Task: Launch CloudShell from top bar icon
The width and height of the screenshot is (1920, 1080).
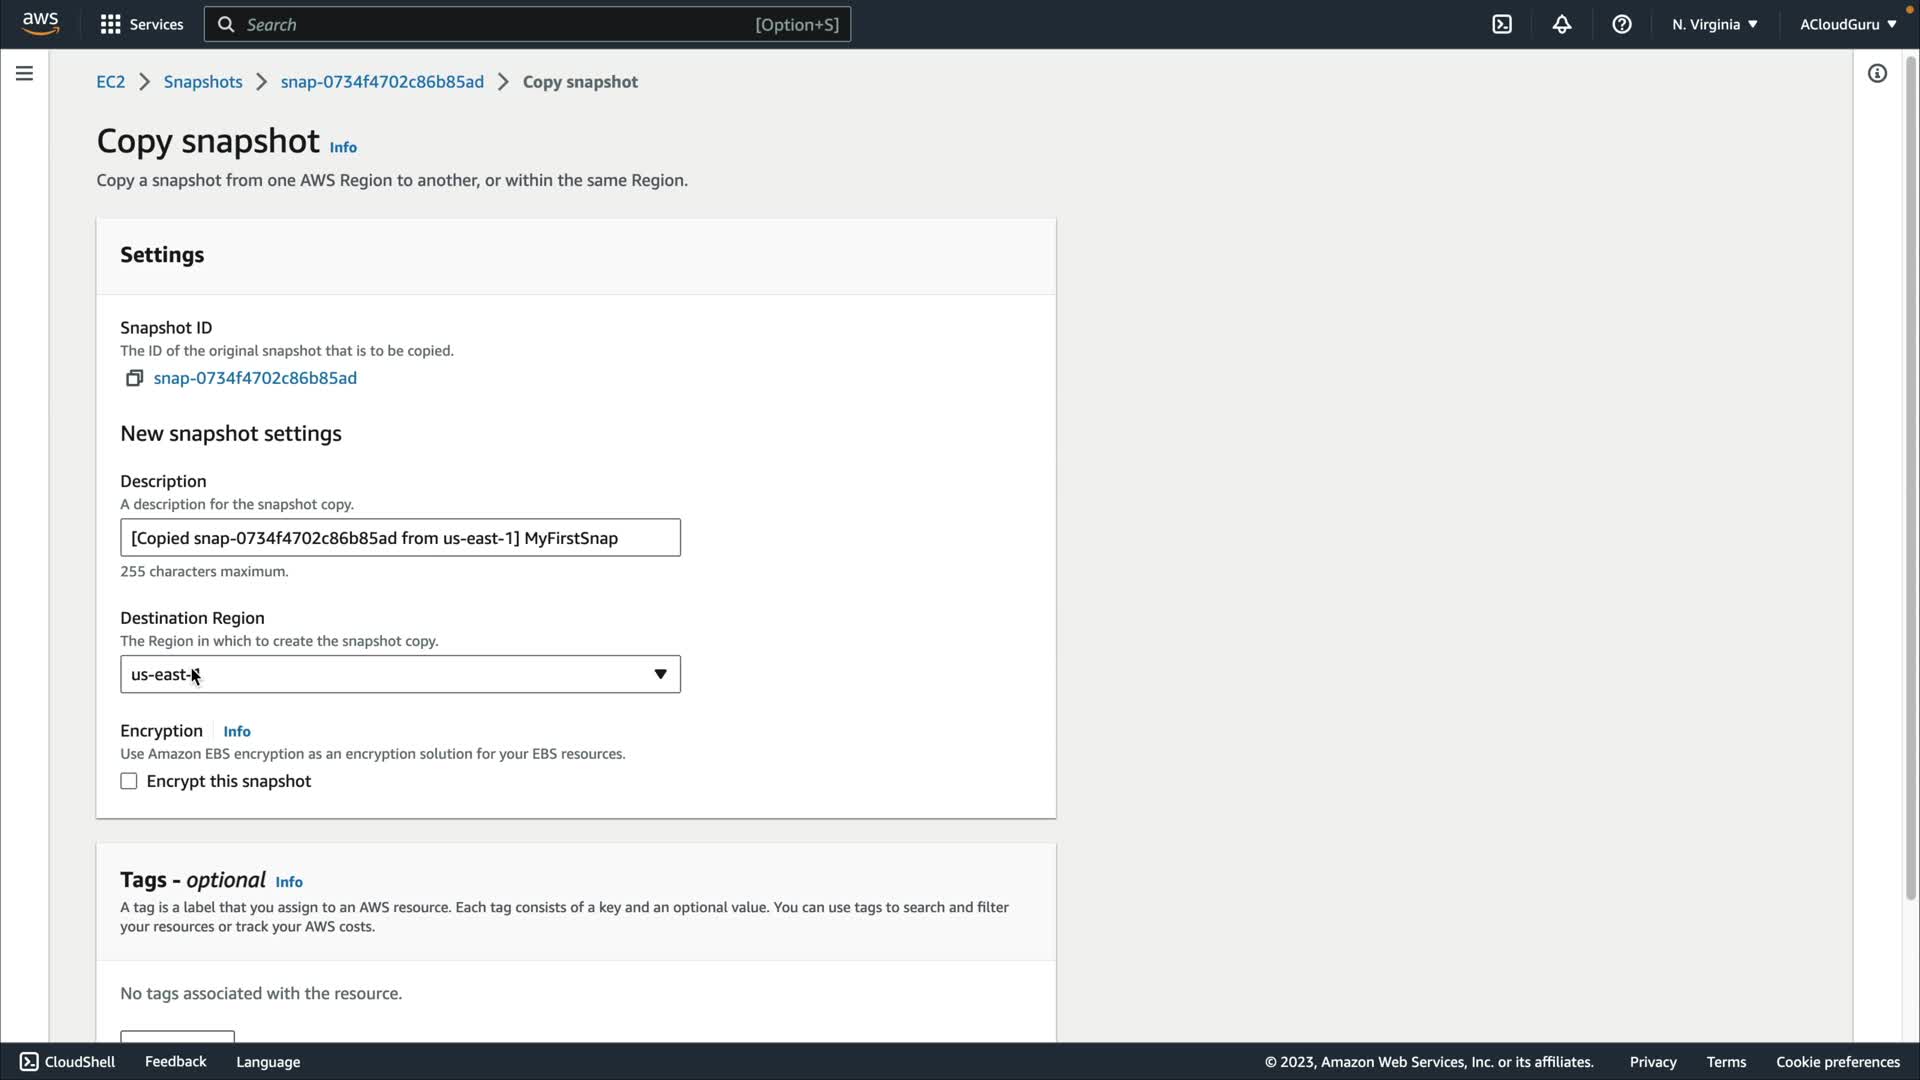Action: point(1502,24)
